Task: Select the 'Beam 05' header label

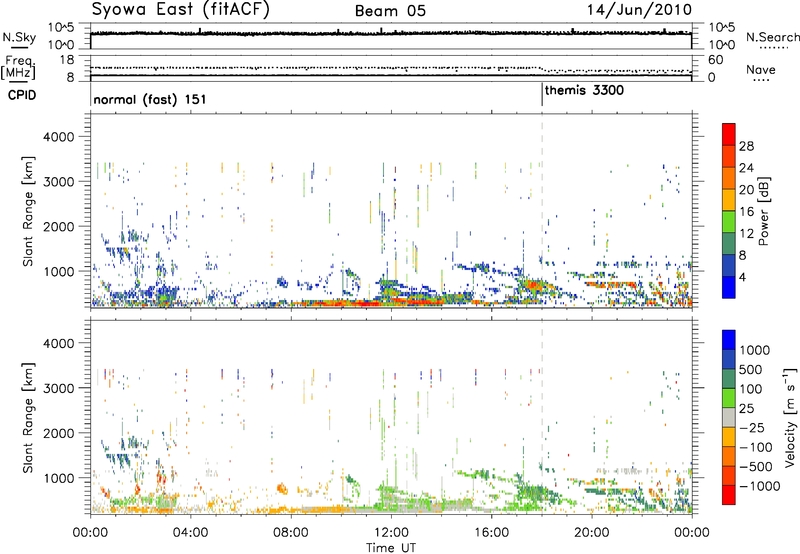Action: tap(390, 11)
